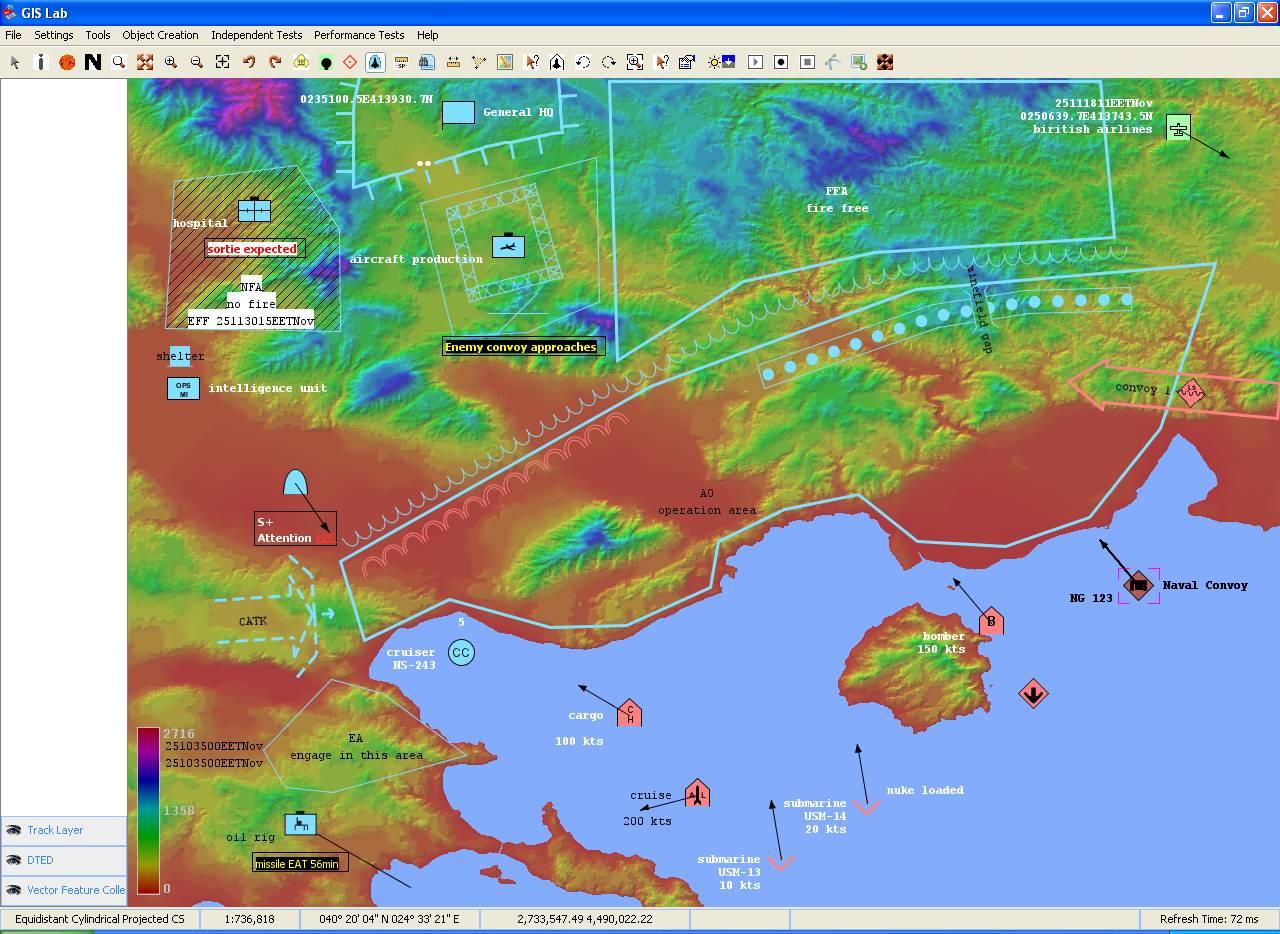This screenshot has width=1280, height=934.
Task: Click the map sheet icon
Action: point(505,62)
